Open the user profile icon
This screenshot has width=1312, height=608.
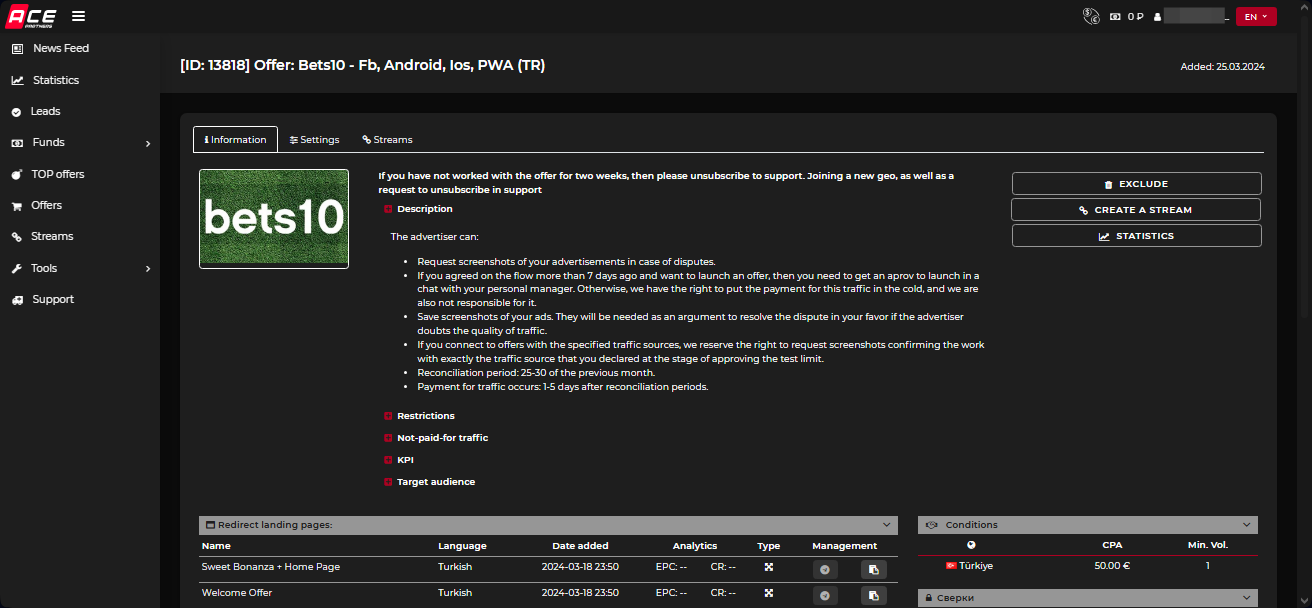(x=1157, y=17)
